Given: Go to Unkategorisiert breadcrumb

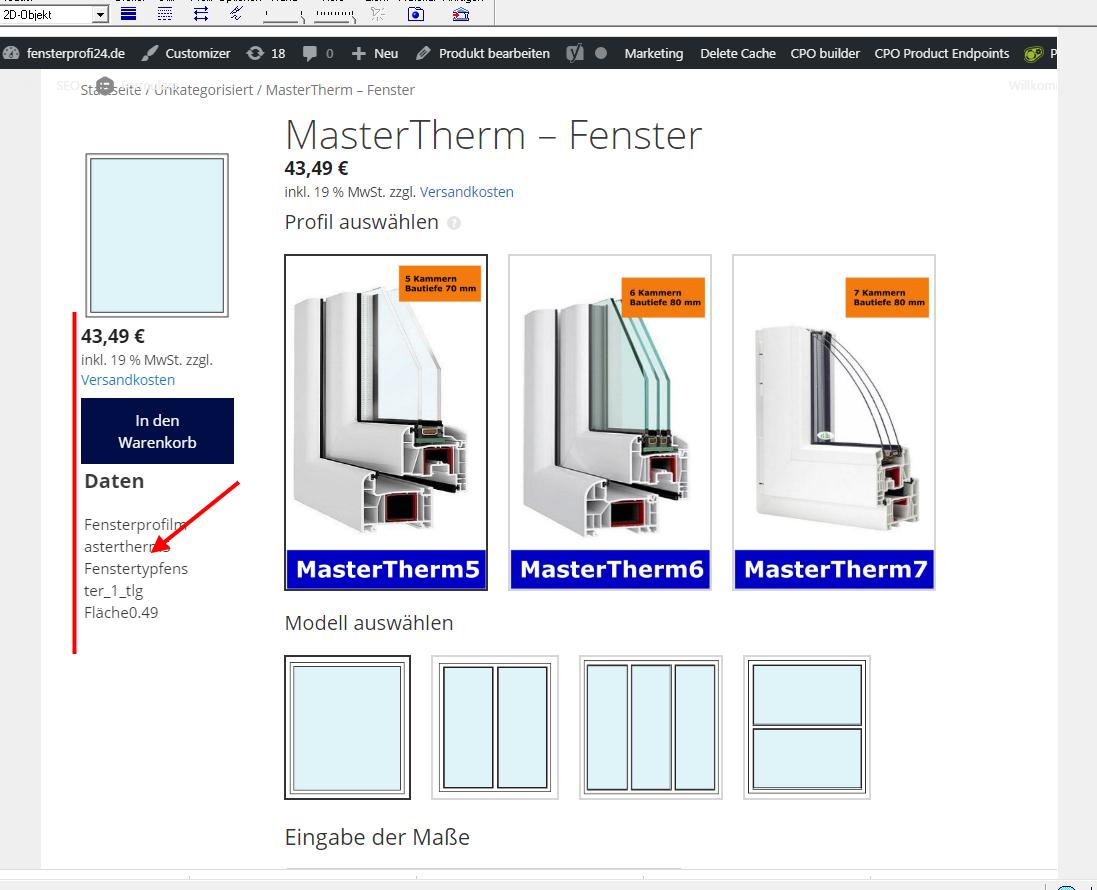Looking at the screenshot, I should [204, 90].
